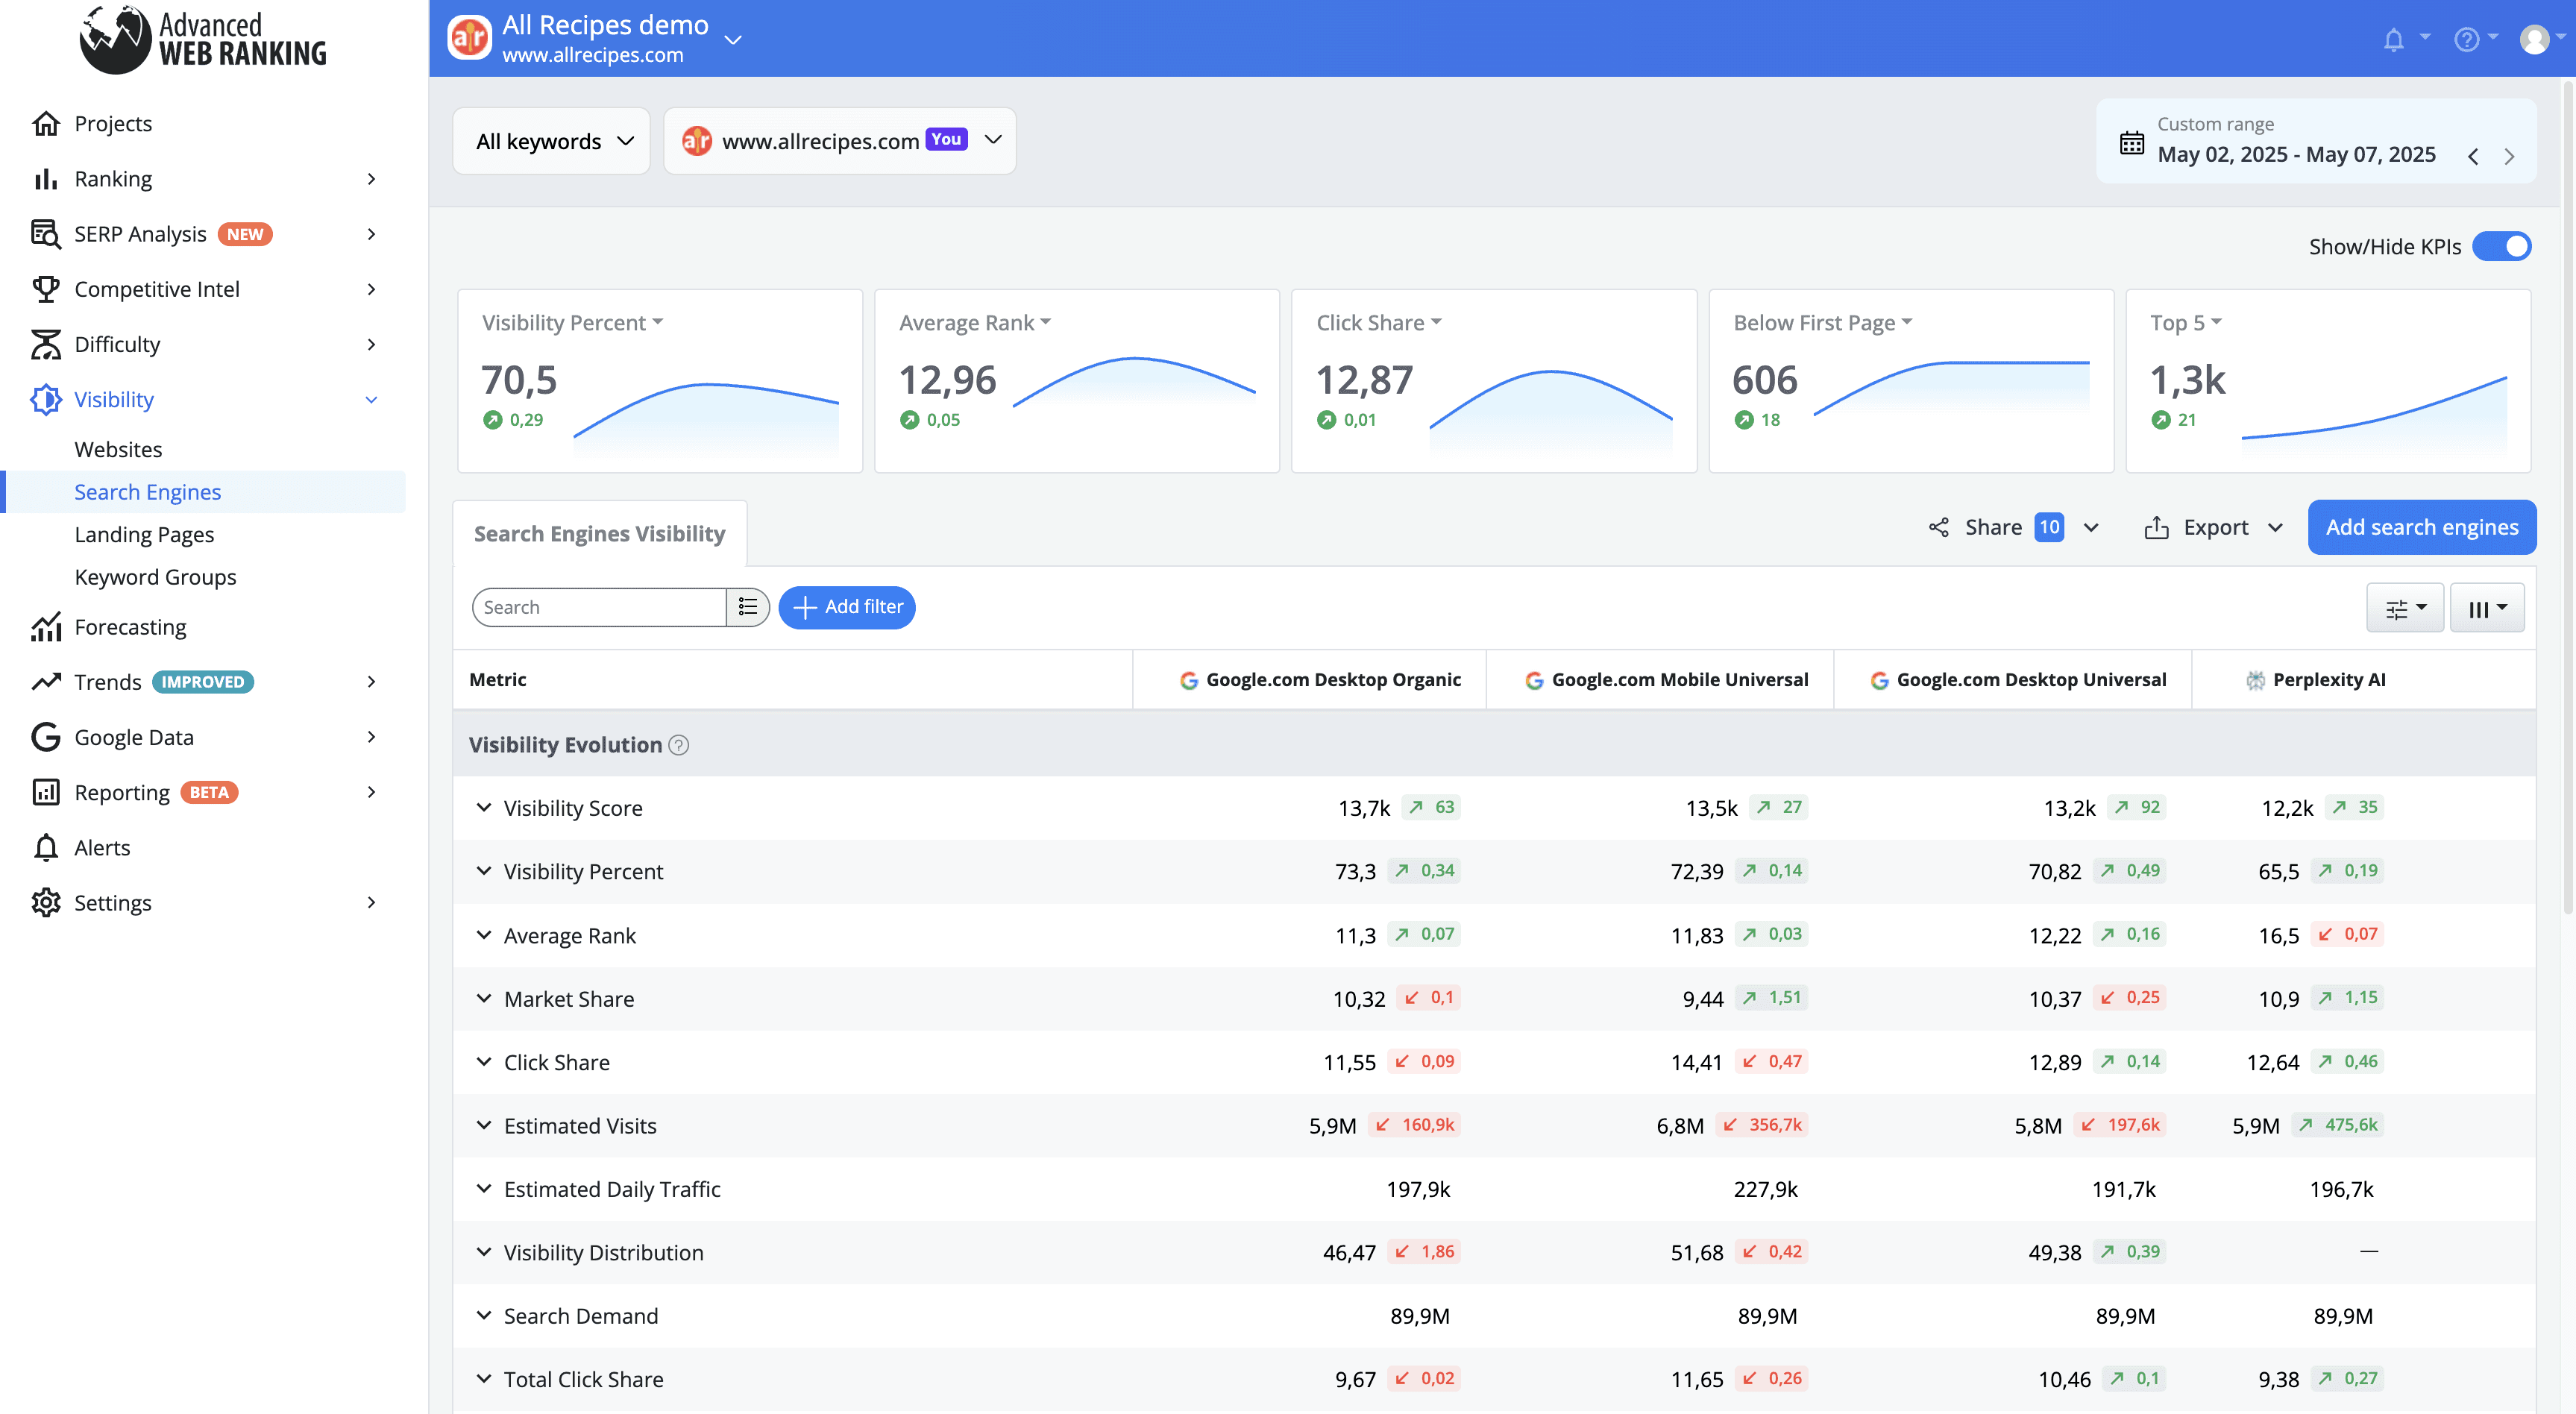Open Keyword Groups in sidebar
Screen dimensions: 2576x1414
(x=155, y=577)
